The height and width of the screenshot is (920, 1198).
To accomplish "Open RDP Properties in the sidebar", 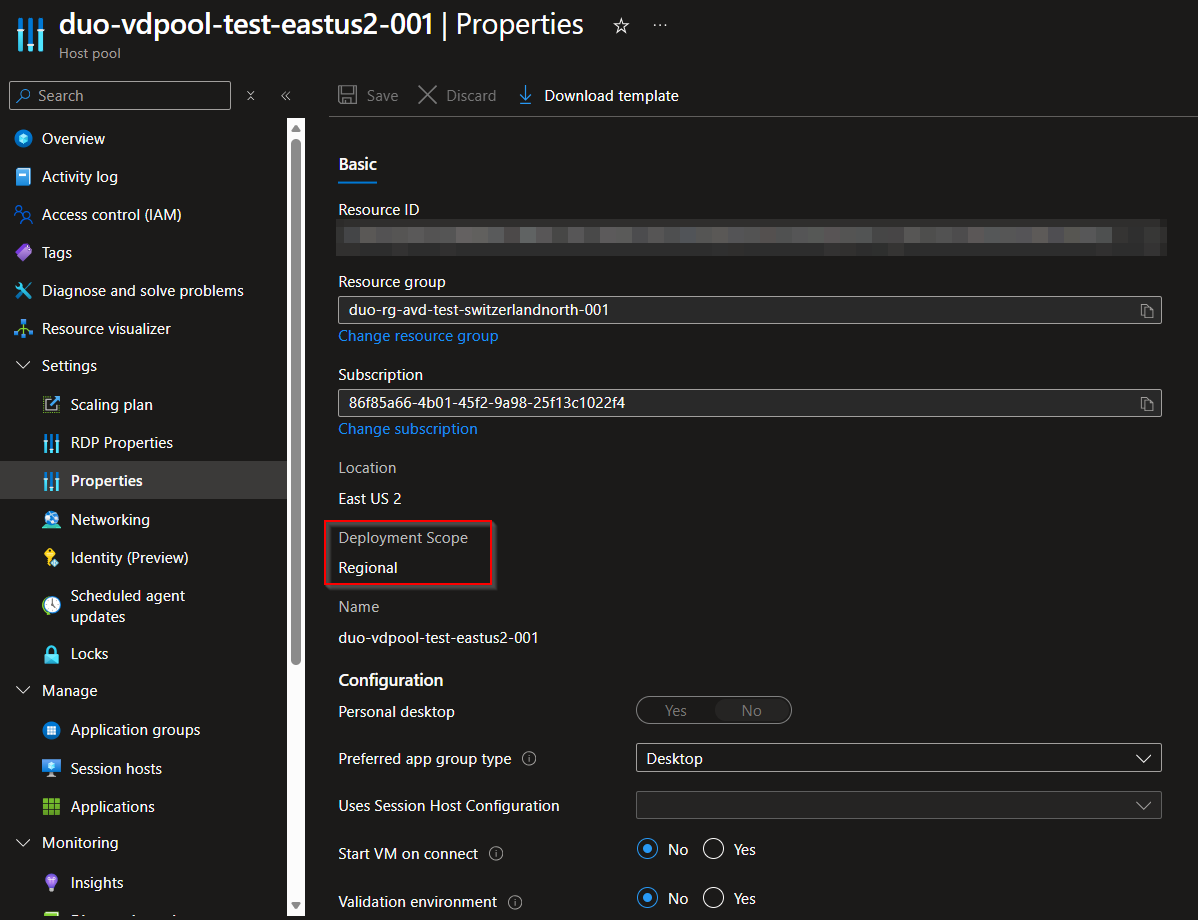I will point(121,443).
